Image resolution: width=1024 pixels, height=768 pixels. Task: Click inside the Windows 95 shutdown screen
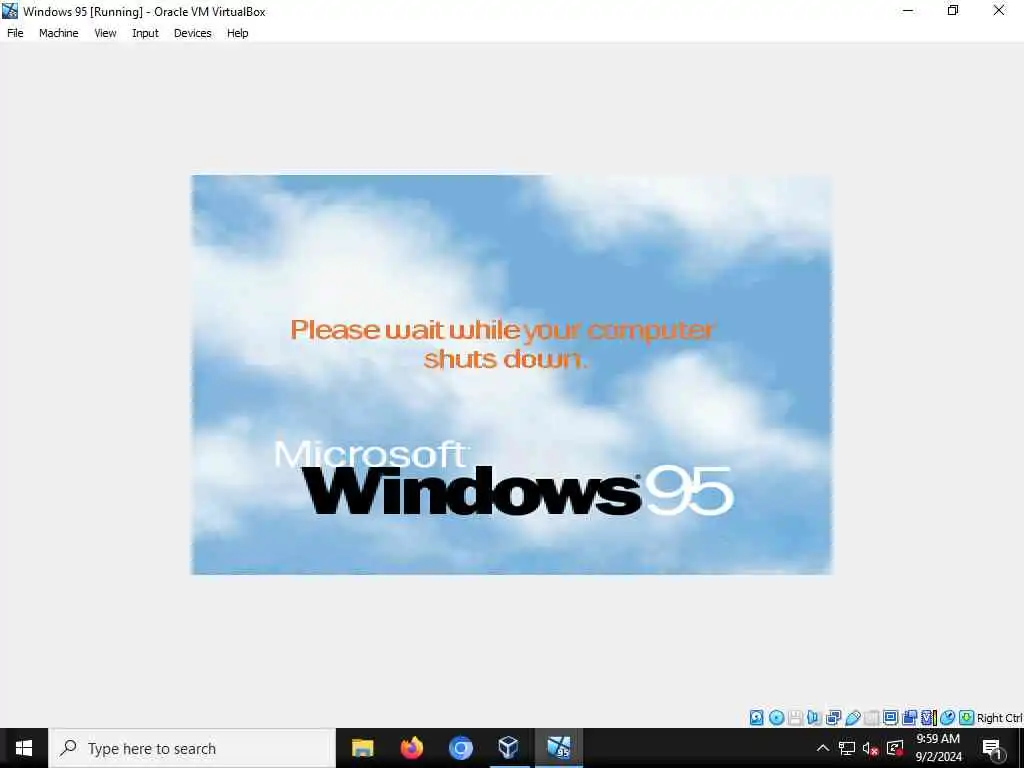(x=511, y=375)
